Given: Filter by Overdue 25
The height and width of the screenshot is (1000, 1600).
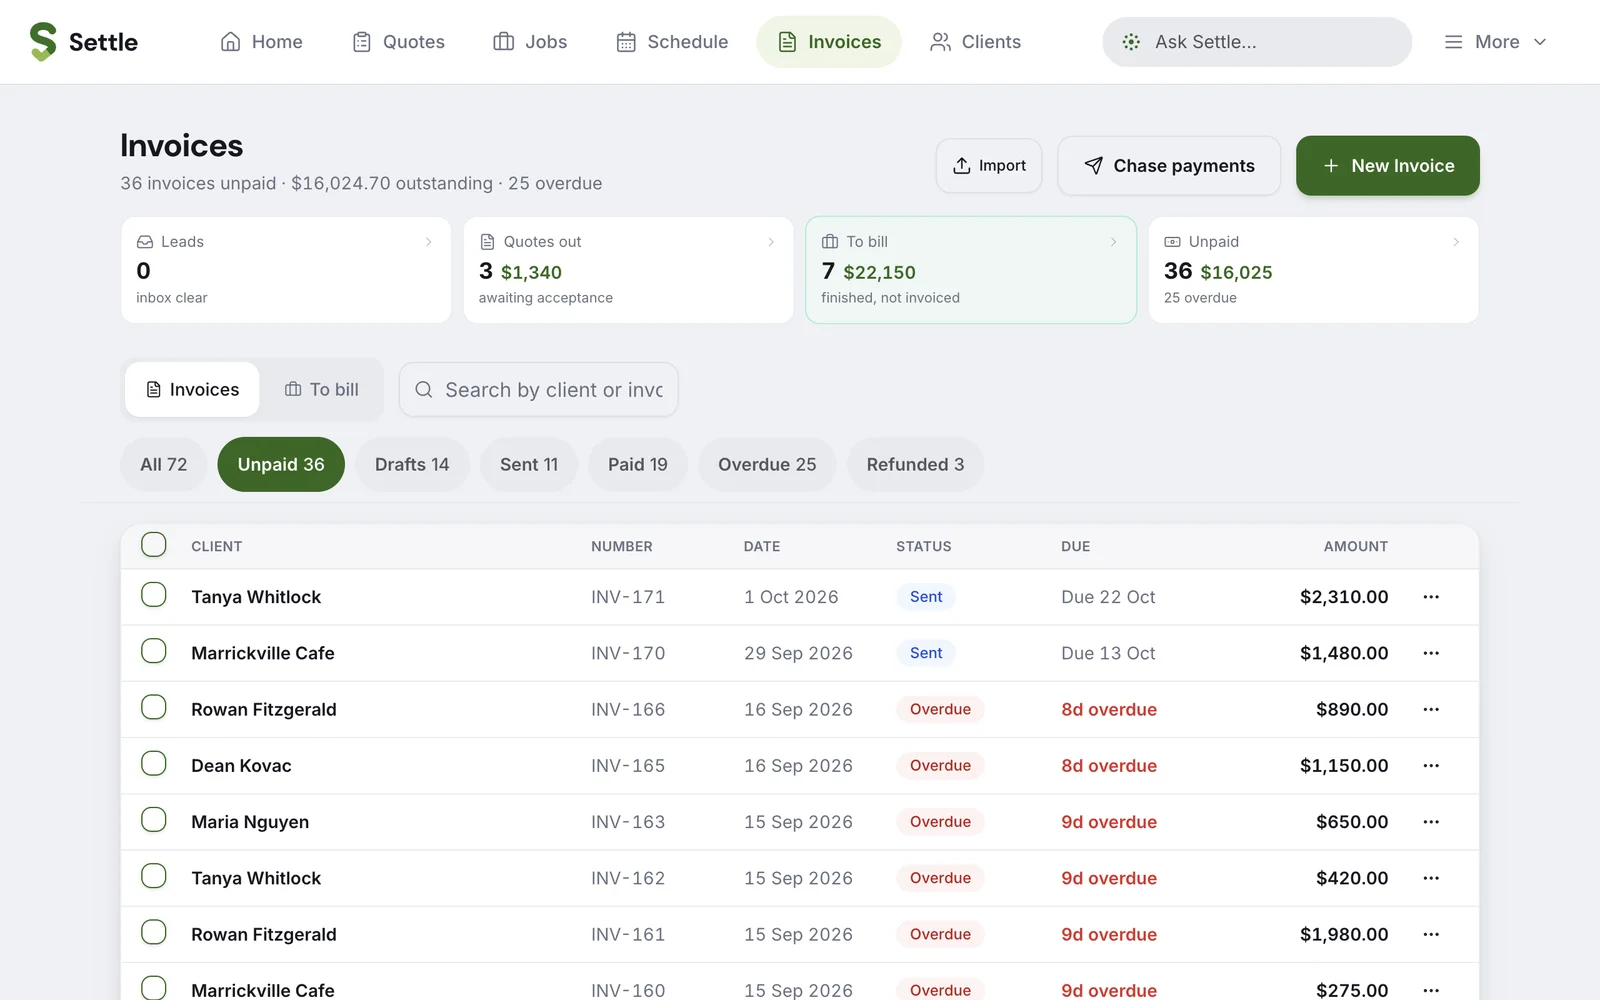Looking at the screenshot, I should click(x=767, y=465).
